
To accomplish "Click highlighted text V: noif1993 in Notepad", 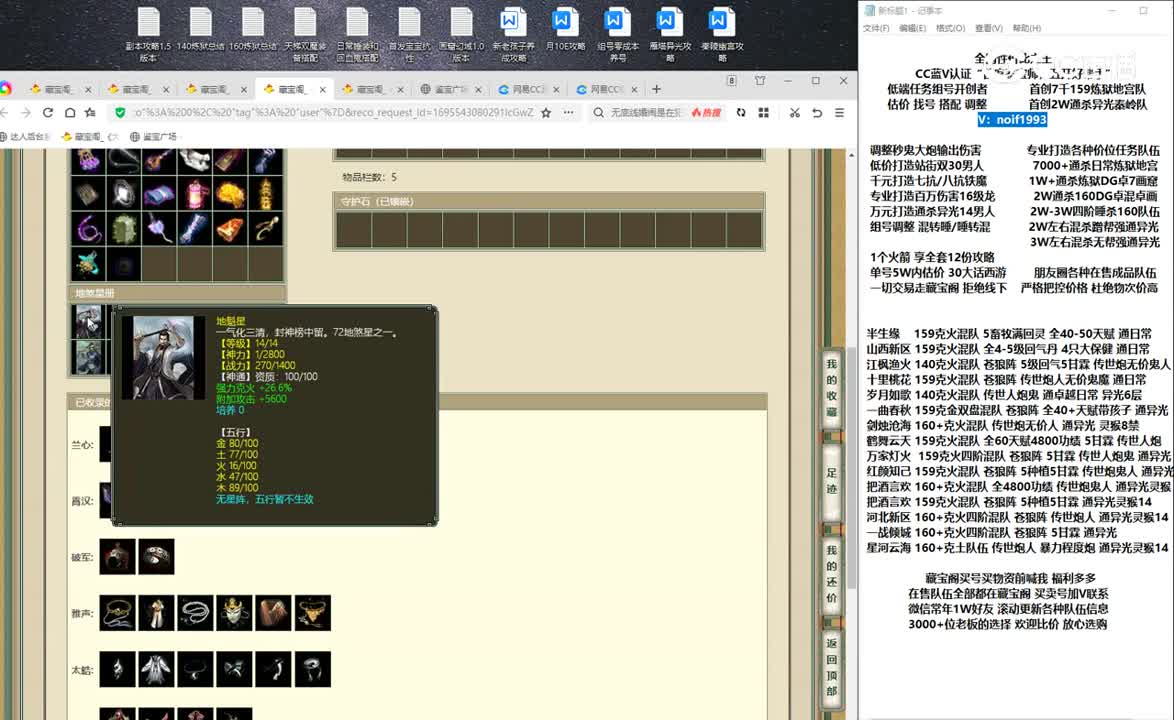I will (x=1012, y=120).
